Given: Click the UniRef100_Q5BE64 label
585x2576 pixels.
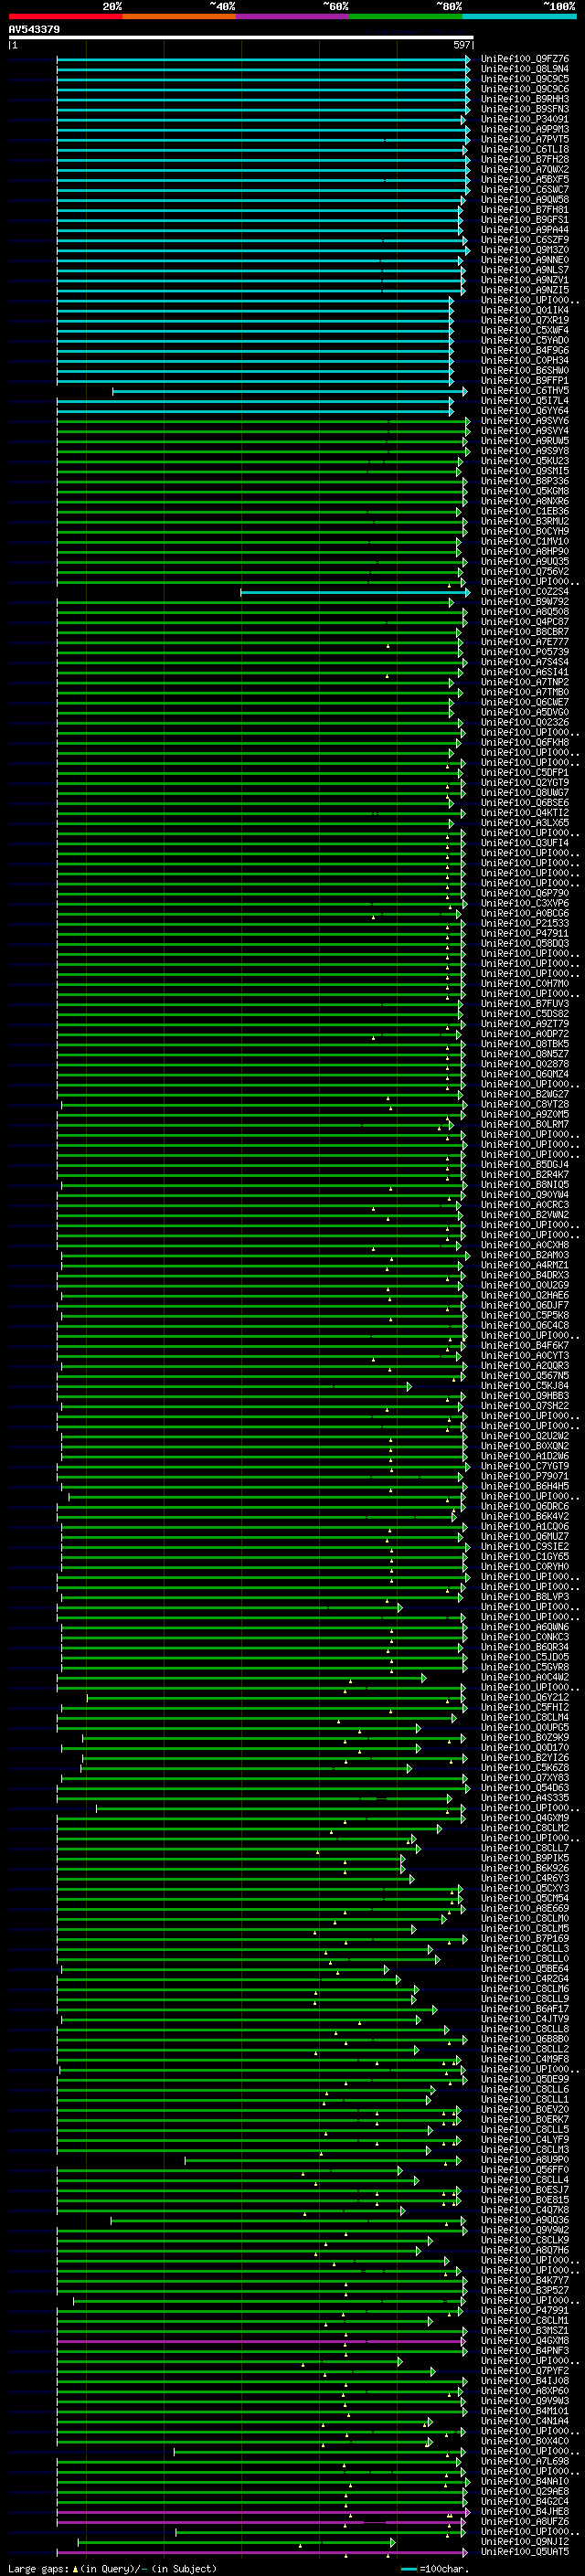Looking at the screenshot, I should pyautogui.click(x=525, y=1969).
